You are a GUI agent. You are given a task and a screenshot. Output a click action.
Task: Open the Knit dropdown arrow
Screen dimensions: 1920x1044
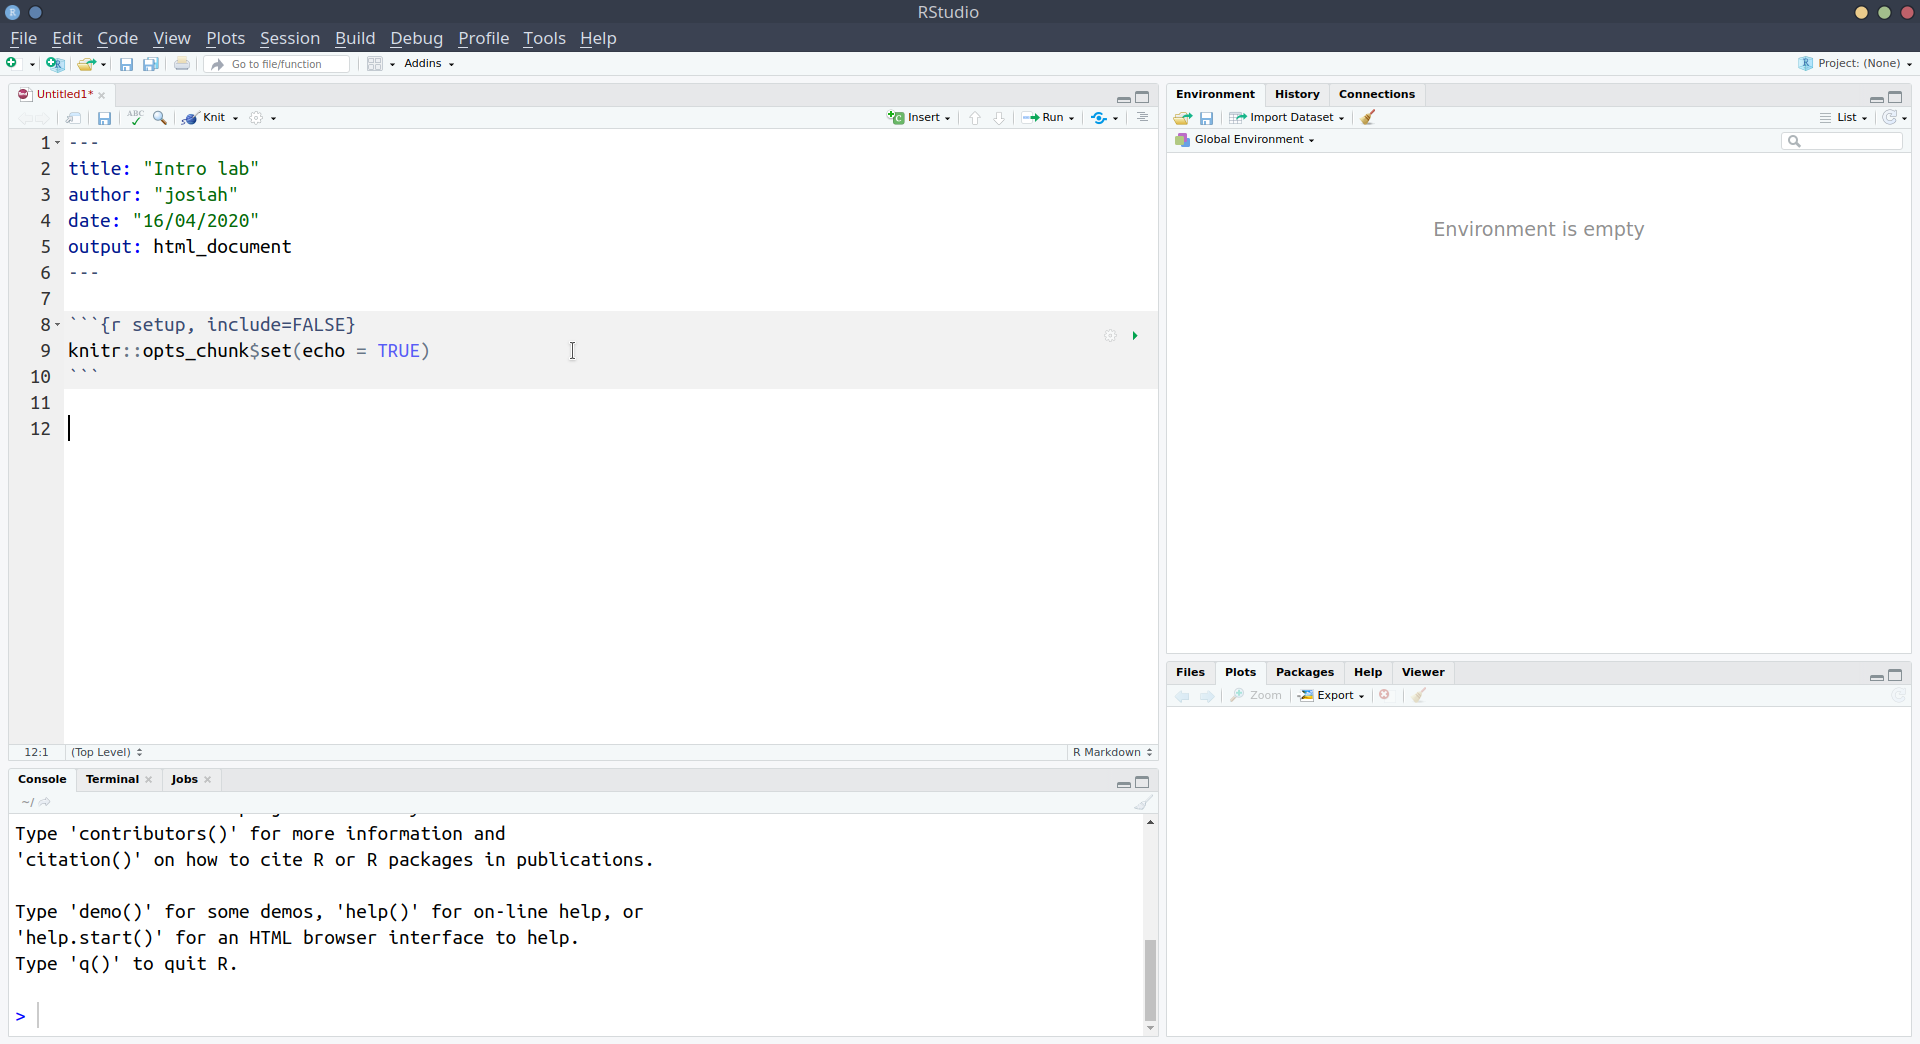point(235,118)
